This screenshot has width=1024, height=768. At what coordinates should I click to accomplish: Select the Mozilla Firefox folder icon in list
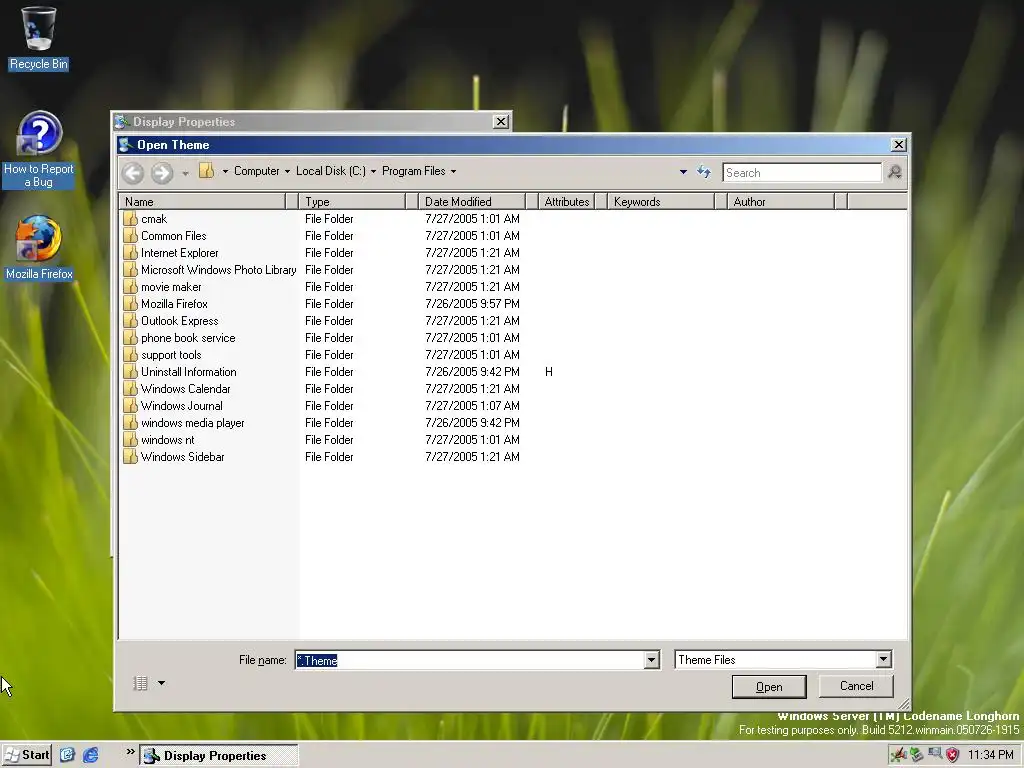point(131,304)
